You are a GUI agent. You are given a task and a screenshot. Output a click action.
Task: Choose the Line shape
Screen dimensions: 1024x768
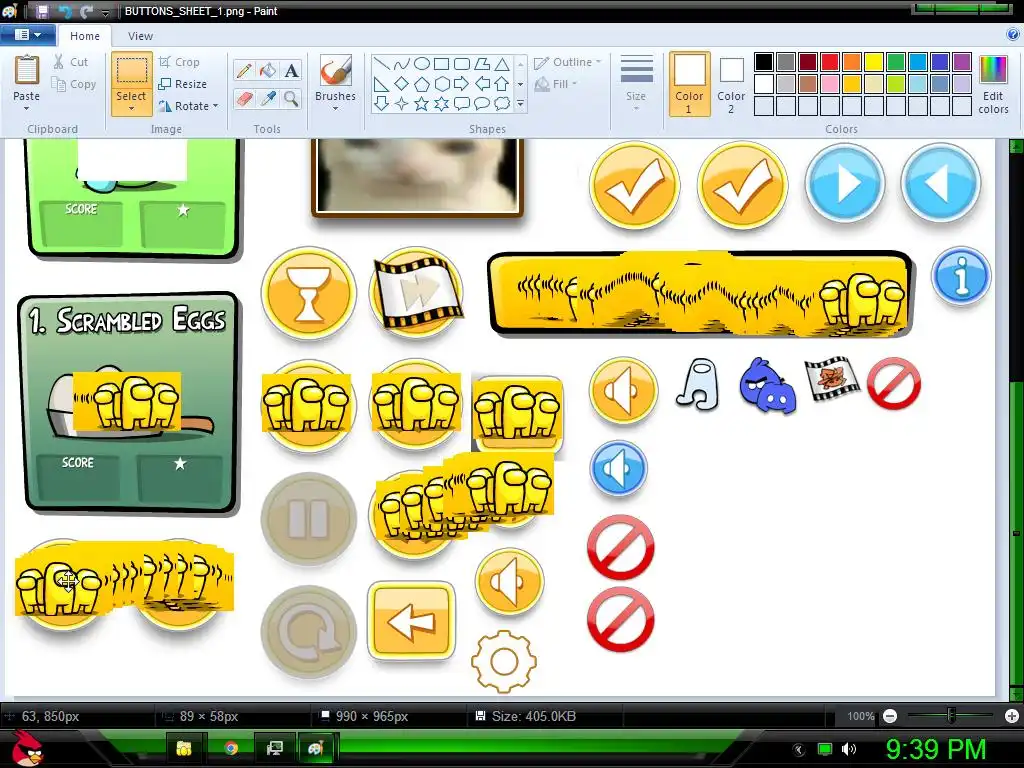pyautogui.click(x=382, y=63)
